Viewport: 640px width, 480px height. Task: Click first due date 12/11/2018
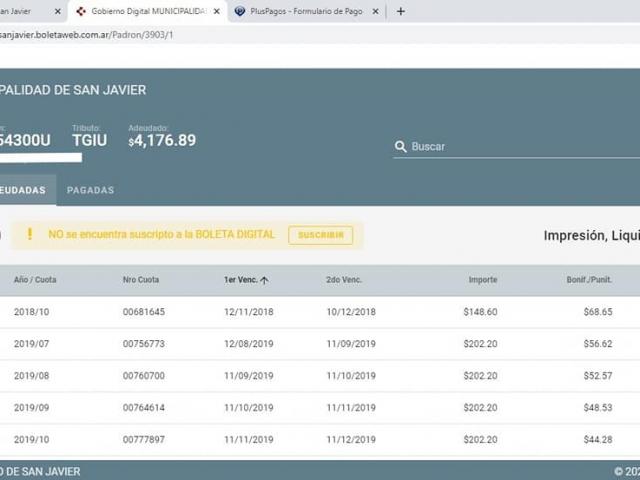point(249,312)
